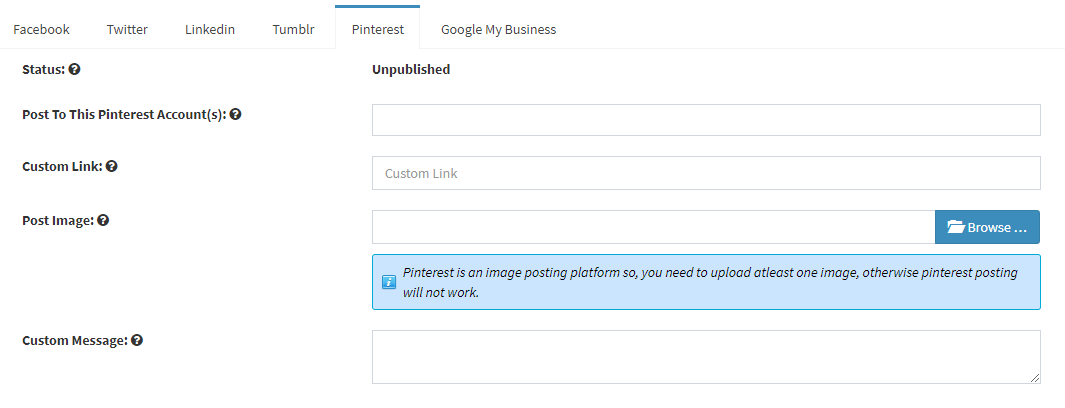This screenshot has width=1065, height=408.
Task: Open the Pinterest account(s) selection field
Action: [706, 120]
